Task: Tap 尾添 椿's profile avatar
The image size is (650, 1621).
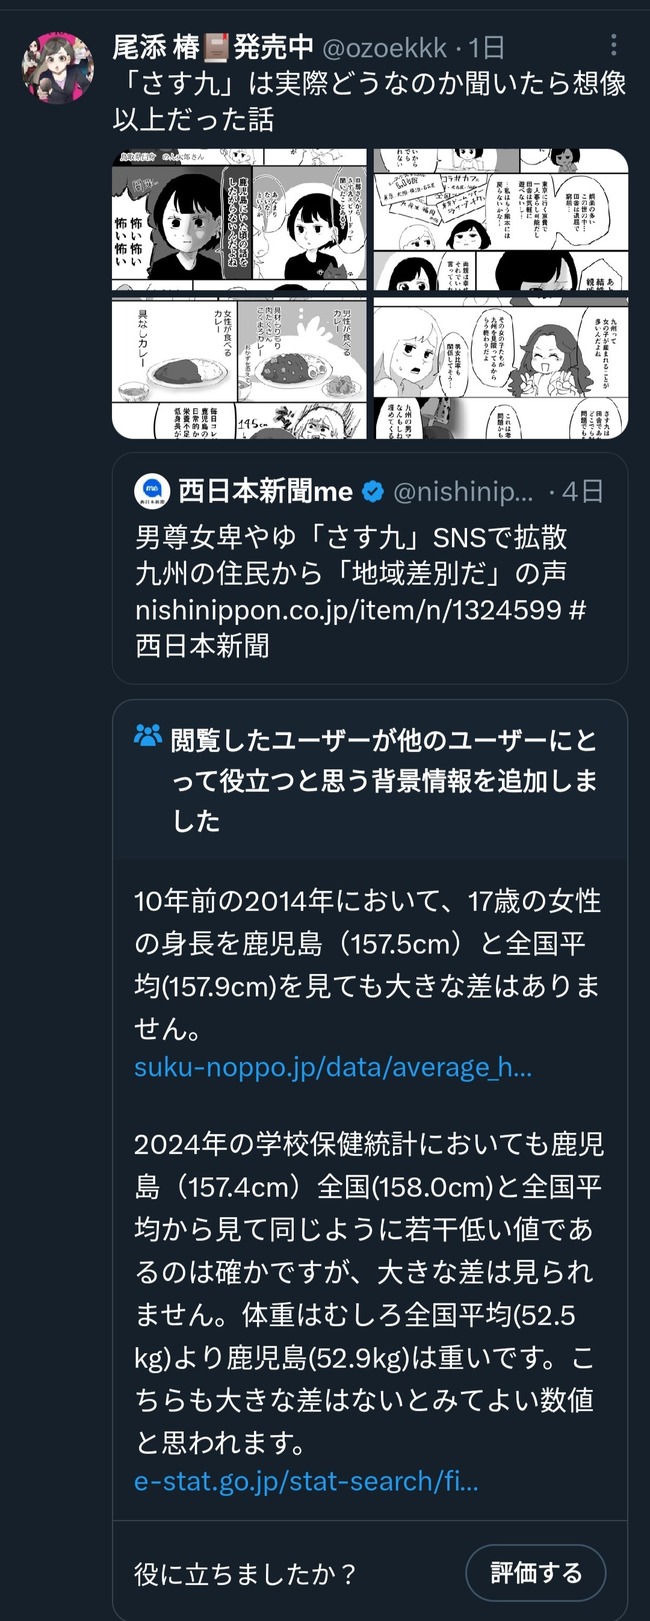Action: coord(58,67)
